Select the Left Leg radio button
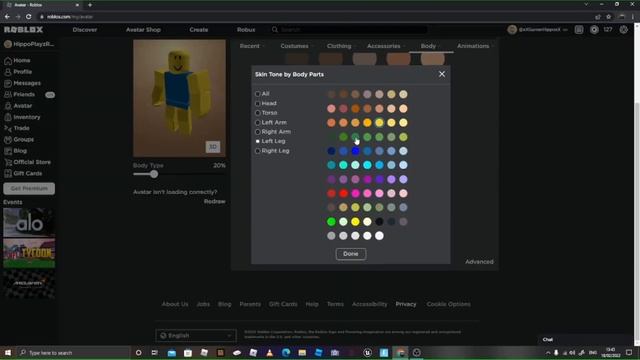The image size is (640, 360). point(258,141)
